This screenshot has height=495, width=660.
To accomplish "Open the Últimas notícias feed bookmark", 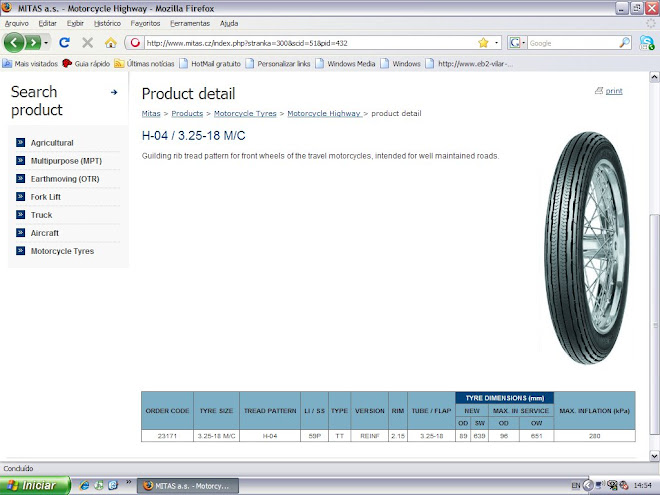I will point(144,64).
